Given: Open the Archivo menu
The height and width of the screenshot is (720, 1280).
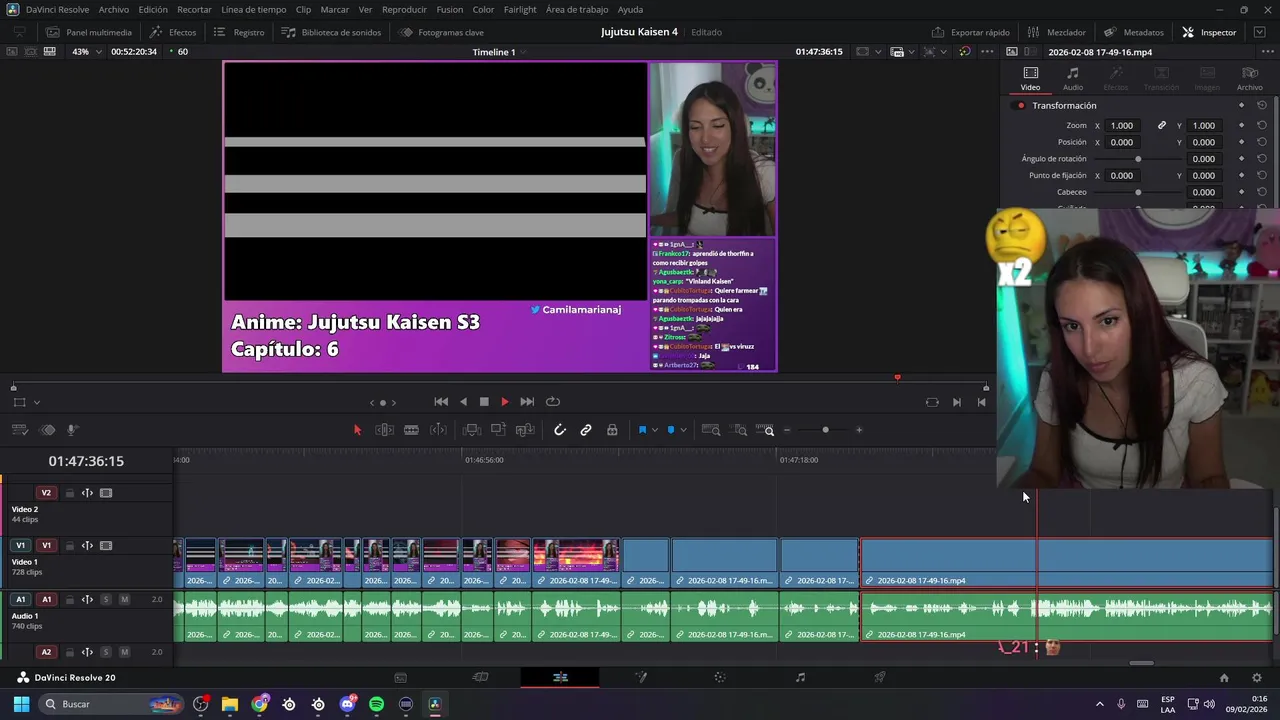Looking at the screenshot, I should pyautogui.click(x=113, y=9).
